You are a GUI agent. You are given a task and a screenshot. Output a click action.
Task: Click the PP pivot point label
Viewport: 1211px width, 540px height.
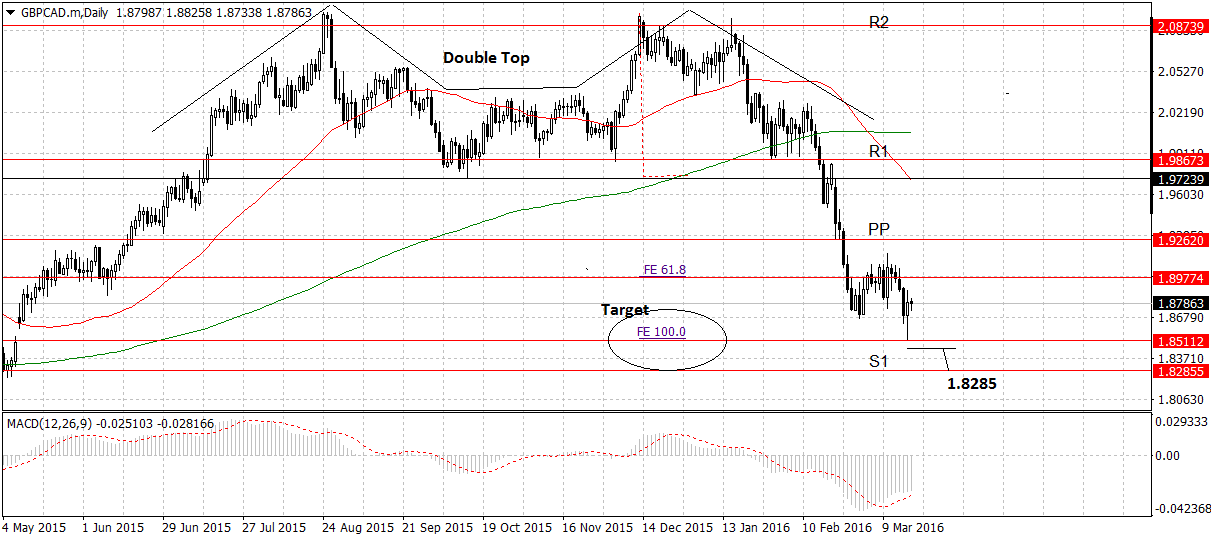pyautogui.click(x=879, y=230)
